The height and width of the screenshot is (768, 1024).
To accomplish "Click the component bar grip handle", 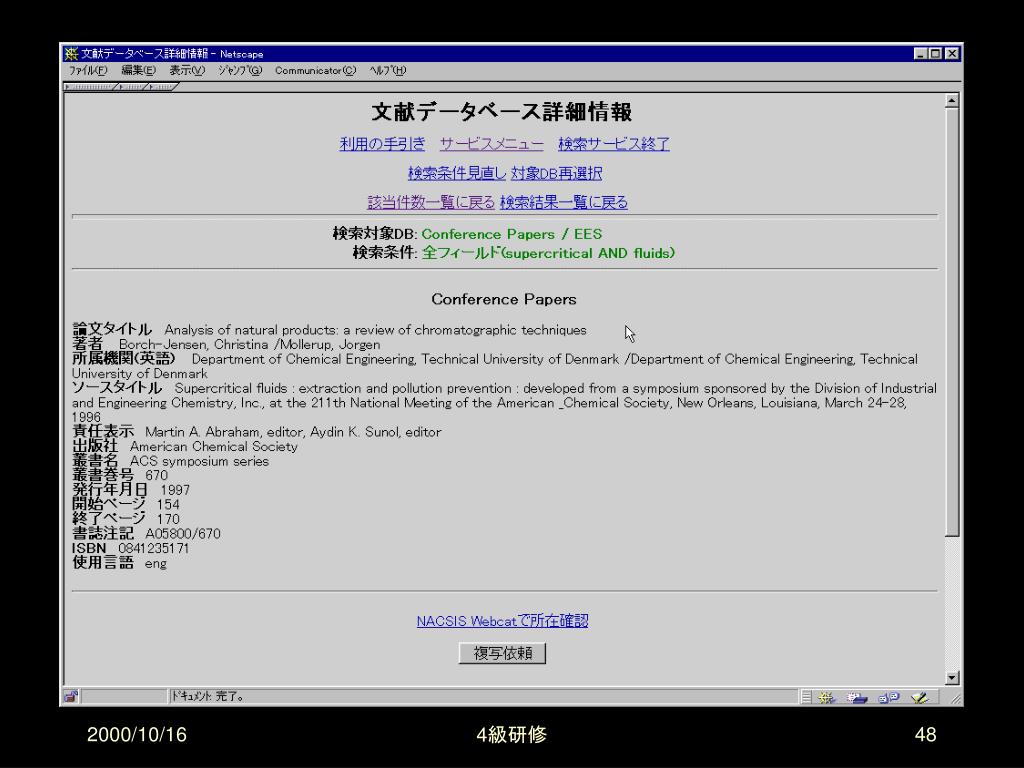I will (807, 697).
